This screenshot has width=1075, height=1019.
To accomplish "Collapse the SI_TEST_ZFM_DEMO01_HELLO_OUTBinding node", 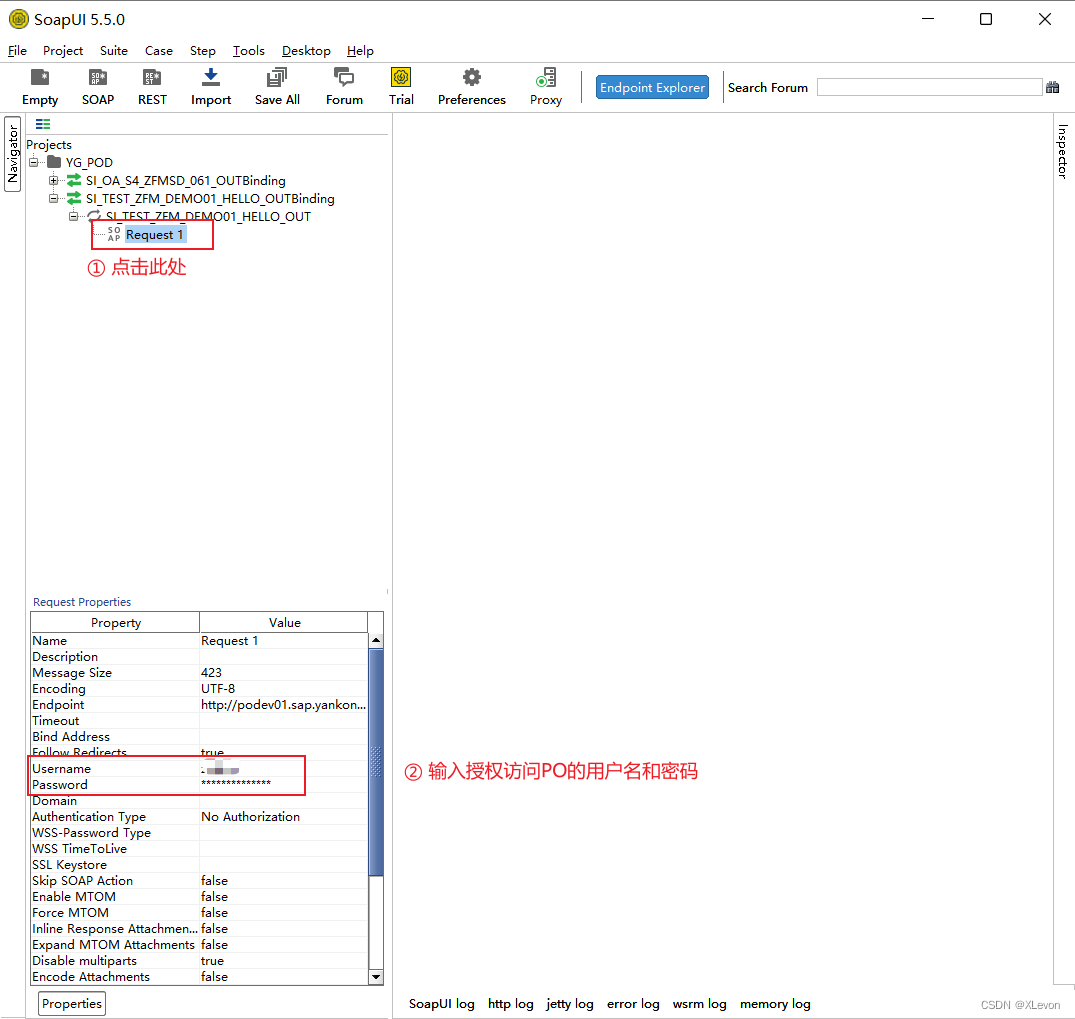I will [x=53, y=198].
